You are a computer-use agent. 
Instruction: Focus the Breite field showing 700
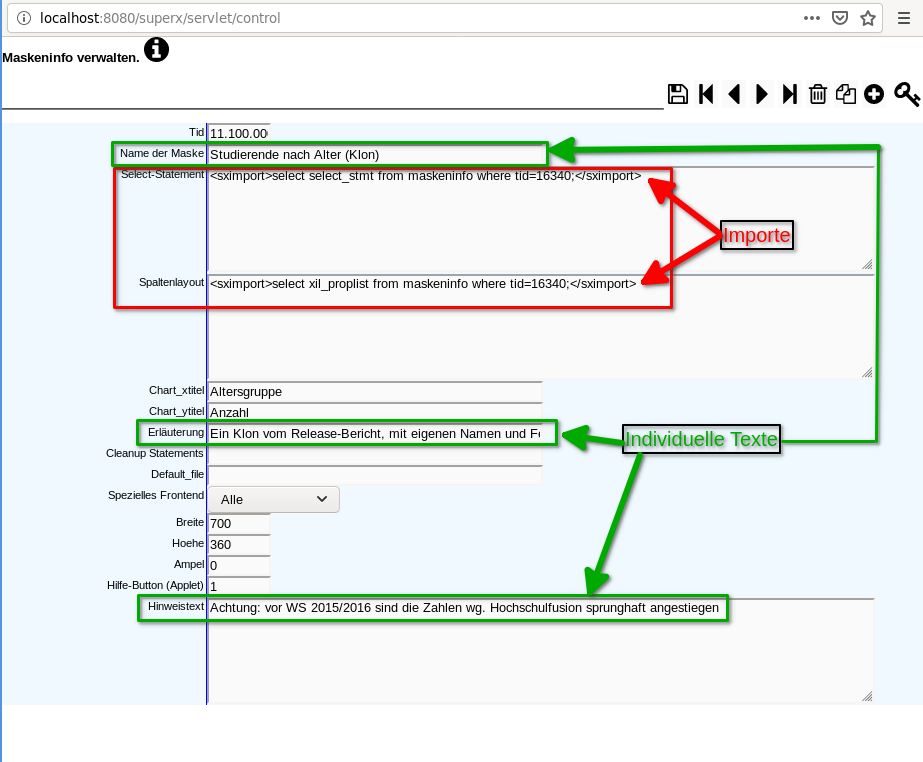239,524
